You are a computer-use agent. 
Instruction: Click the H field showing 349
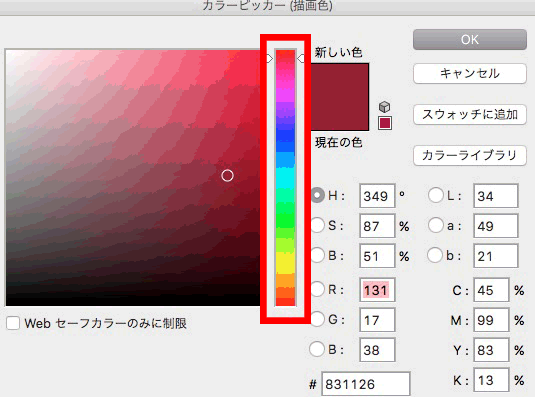click(377, 196)
